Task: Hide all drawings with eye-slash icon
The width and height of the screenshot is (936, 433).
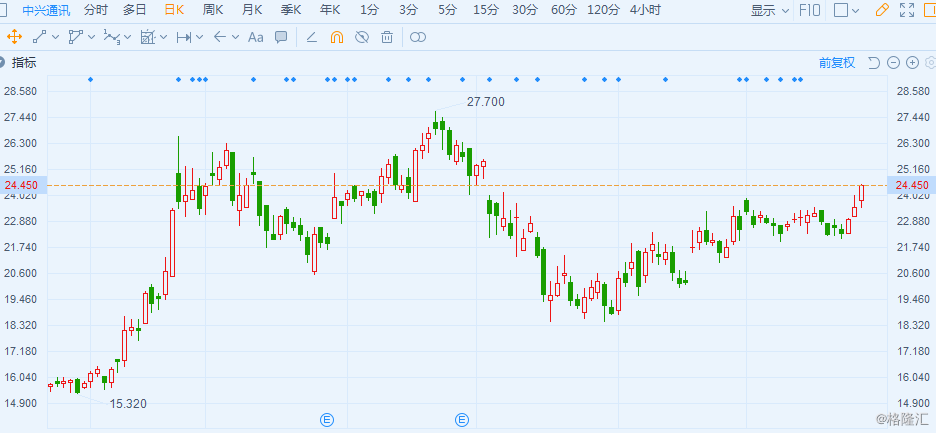Action: click(x=362, y=37)
